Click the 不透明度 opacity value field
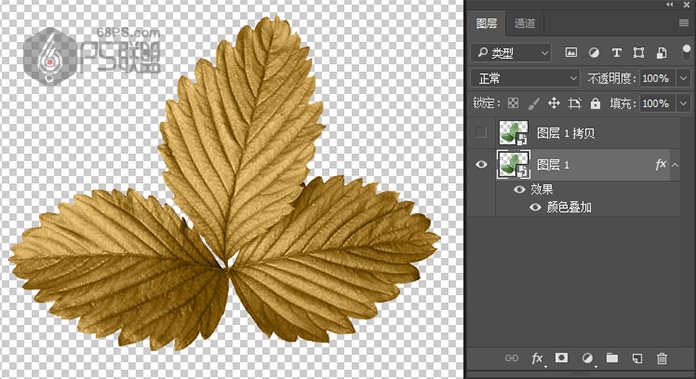The width and height of the screenshot is (696, 379). pyautogui.click(x=656, y=79)
